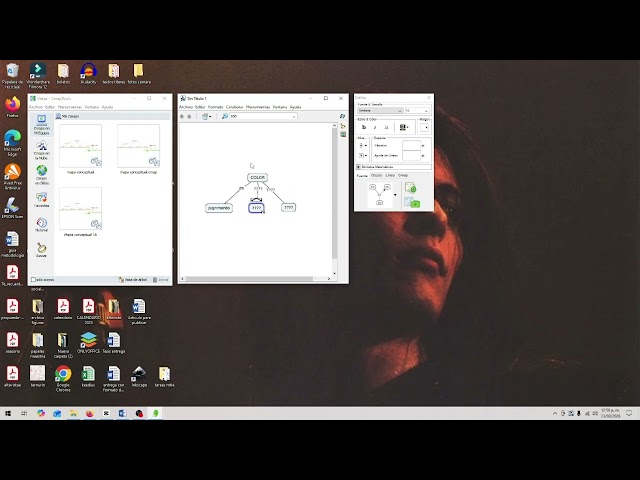Image resolution: width=640 pixels, height=480 pixels.
Task: Open Colaborar menu in Sin Título 1 window
Action: (234, 107)
